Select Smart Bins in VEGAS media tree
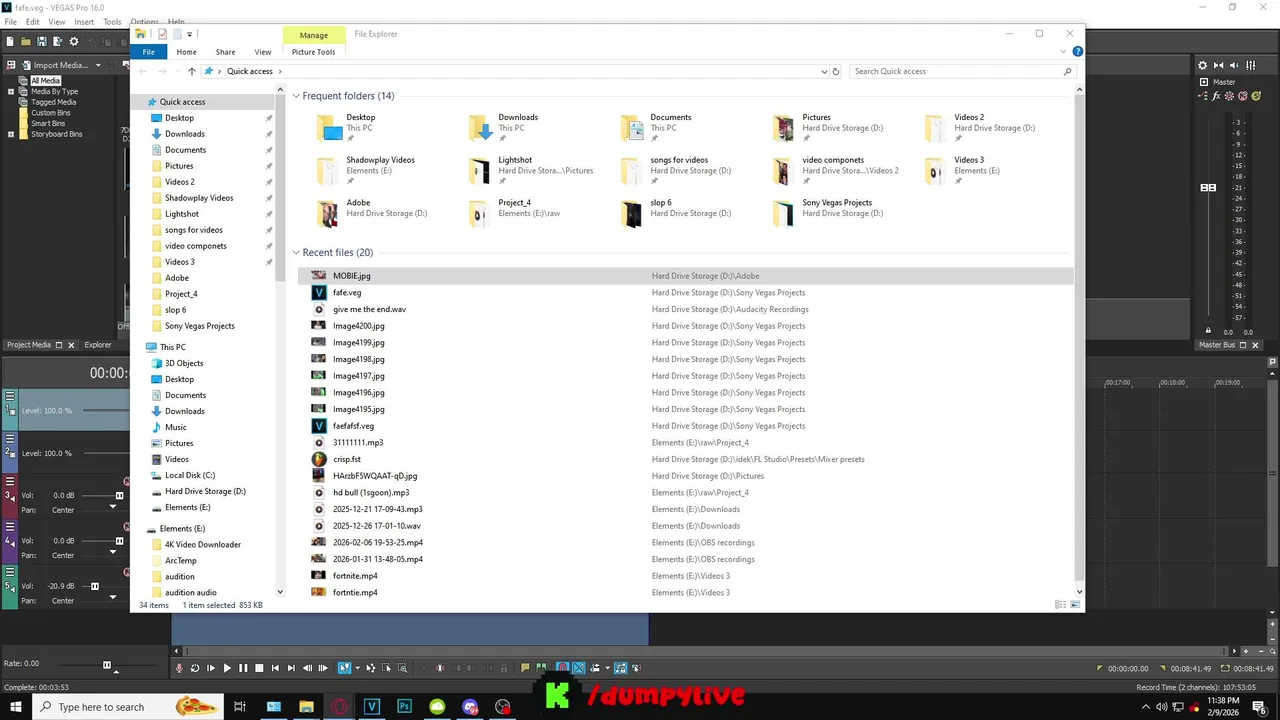The height and width of the screenshot is (720, 1280). tap(48, 123)
